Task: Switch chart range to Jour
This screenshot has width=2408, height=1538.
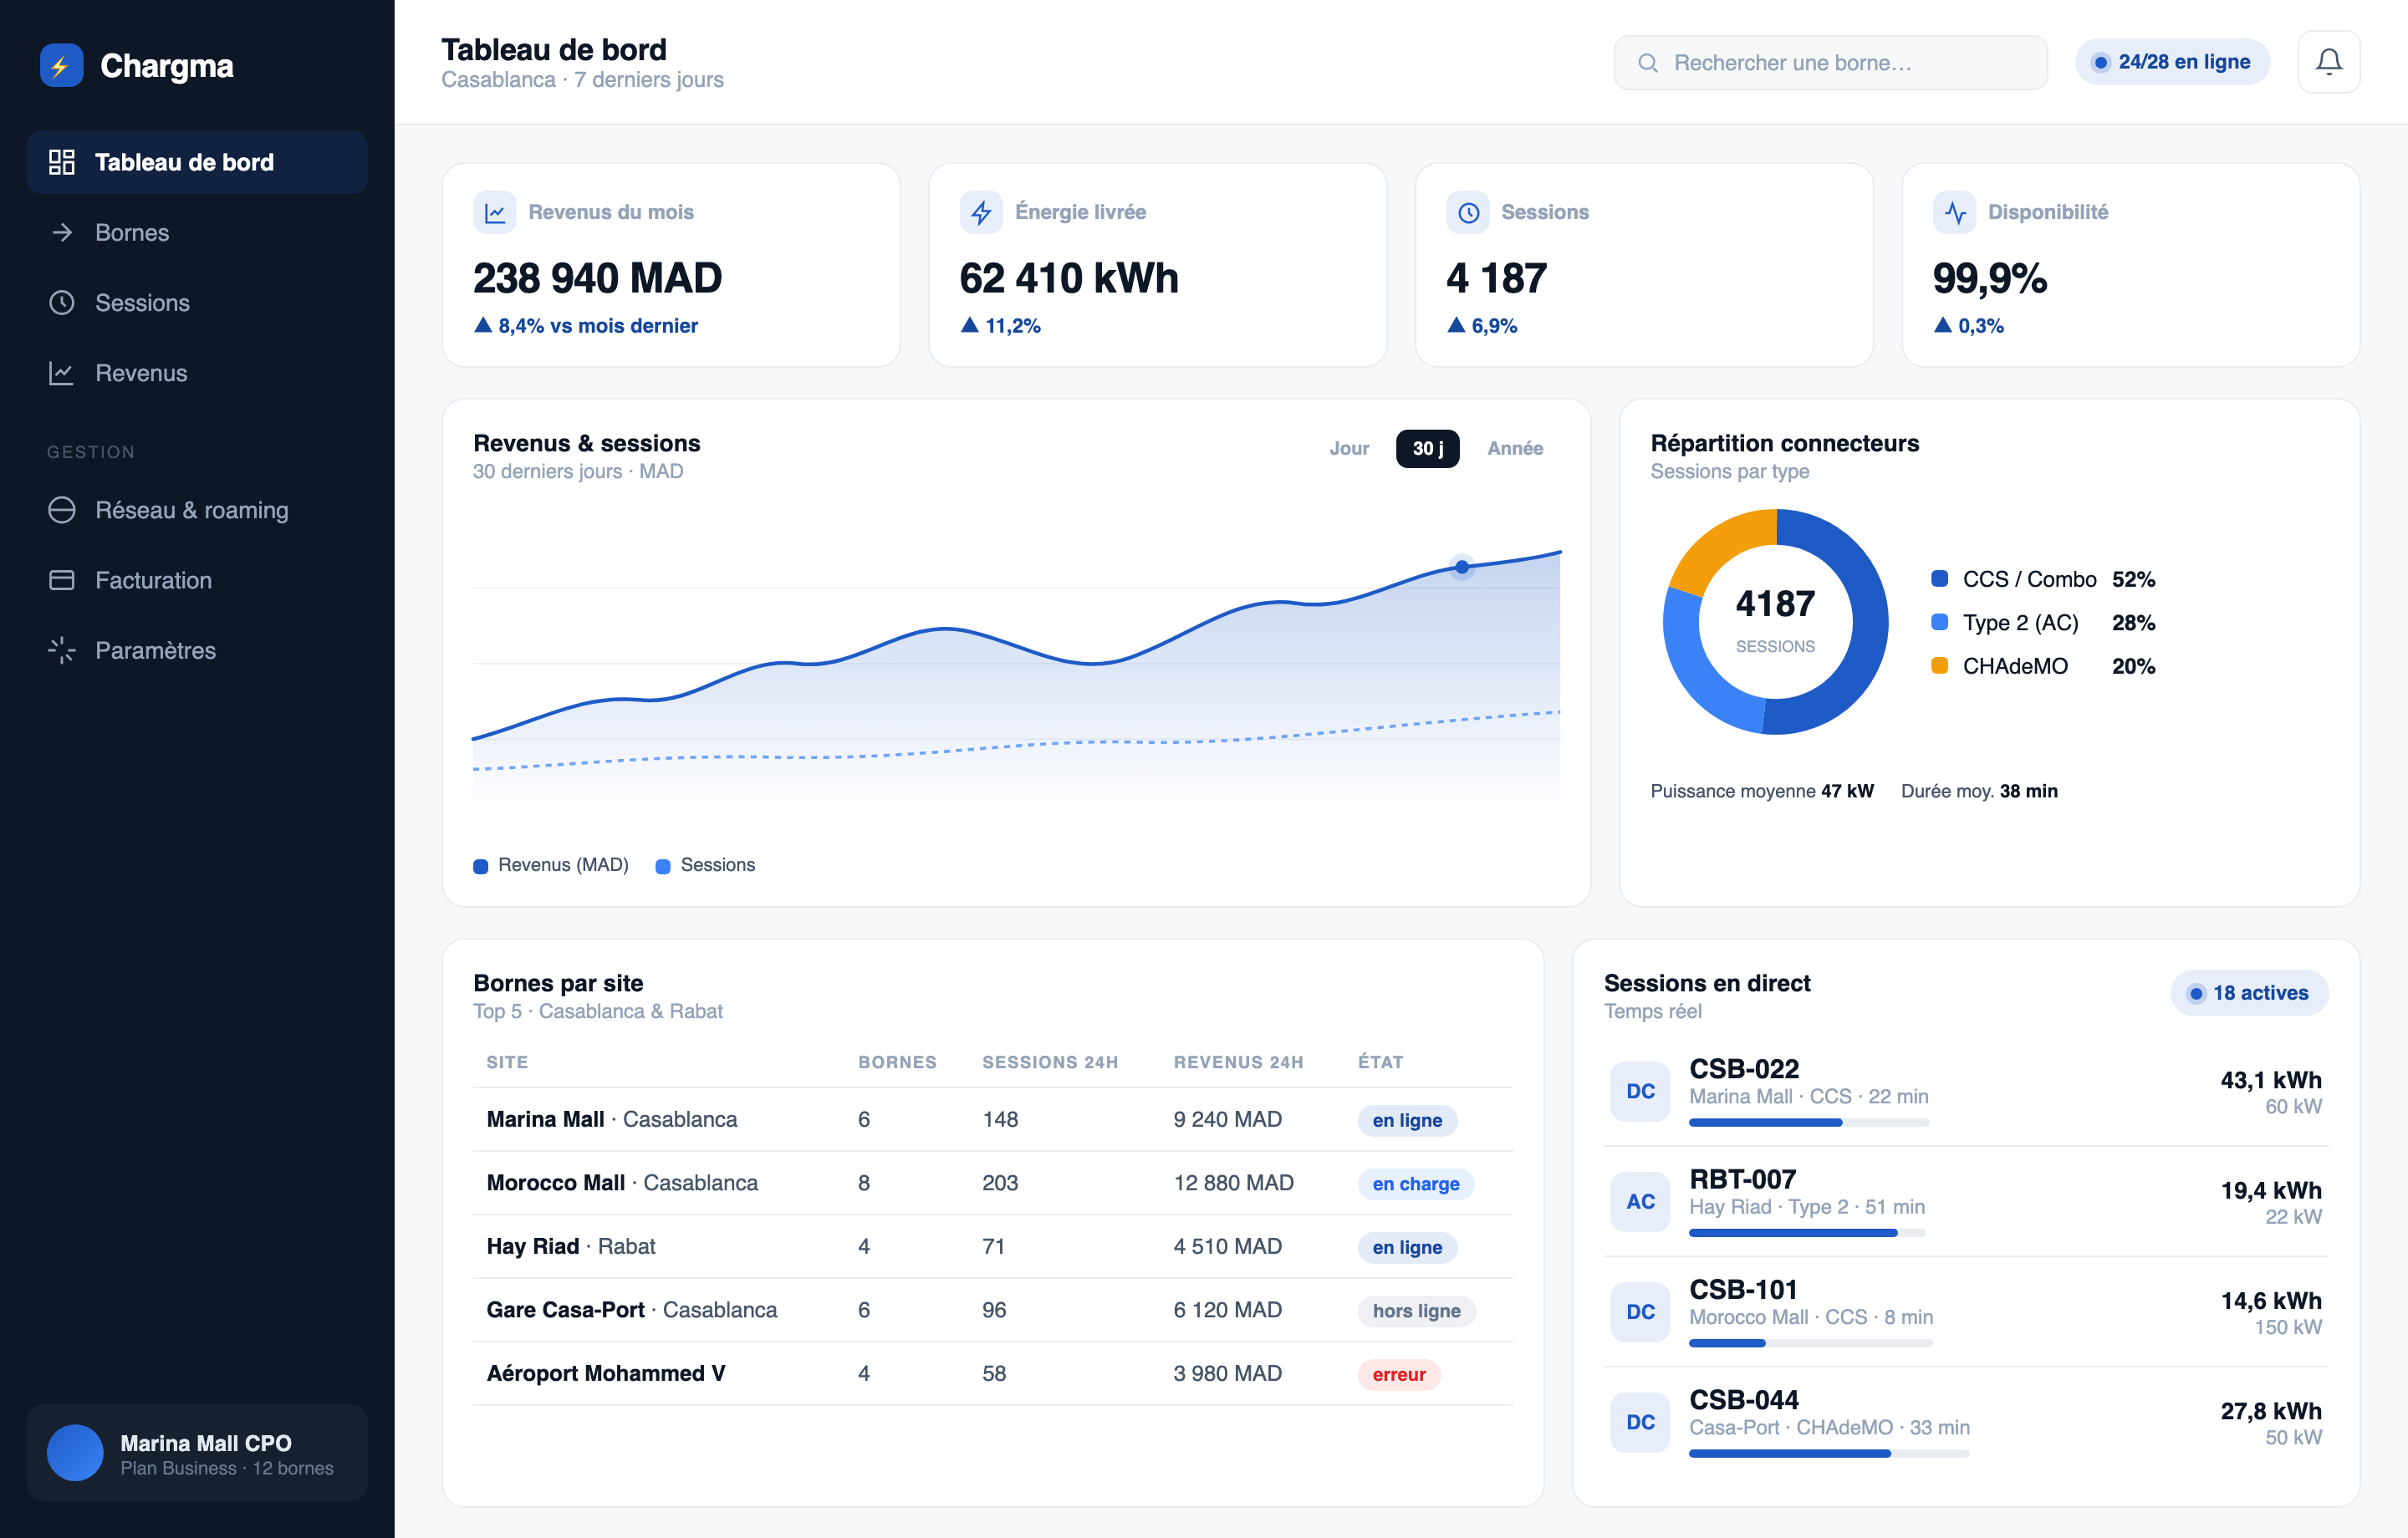Action: point(1349,448)
